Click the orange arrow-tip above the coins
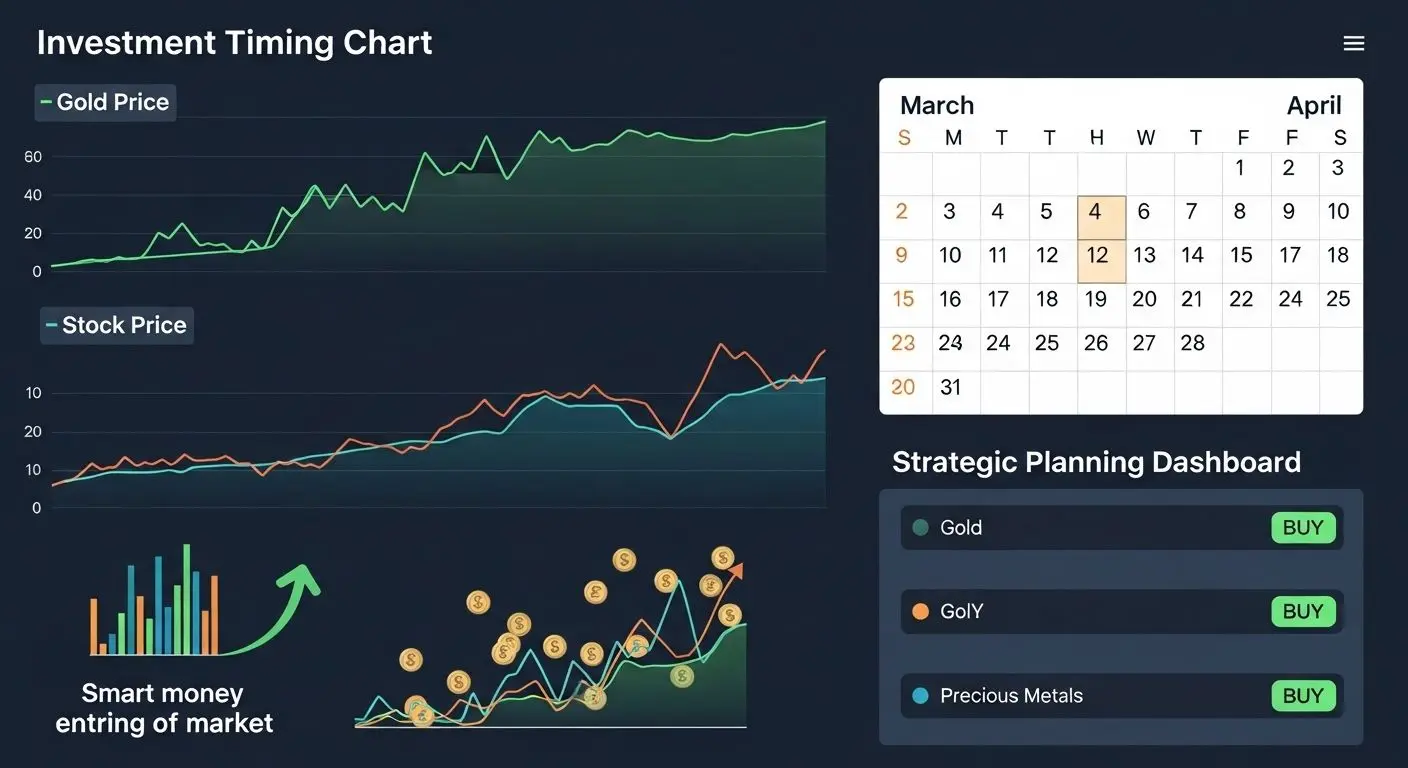Image resolution: width=1408 pixels, height=768 pixels. pos(737,570)
